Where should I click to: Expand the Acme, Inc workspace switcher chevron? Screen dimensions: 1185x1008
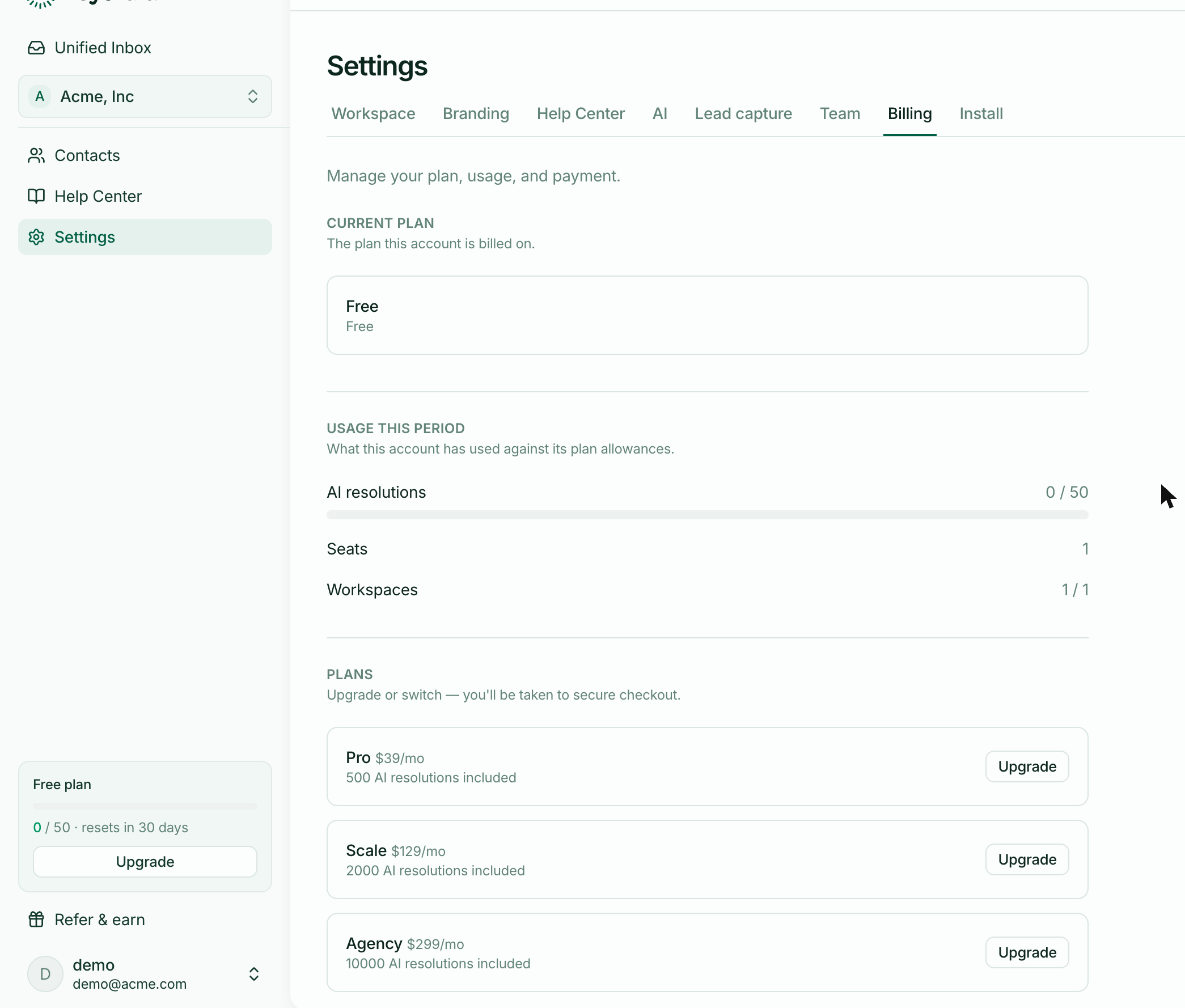tap(252, 97)
